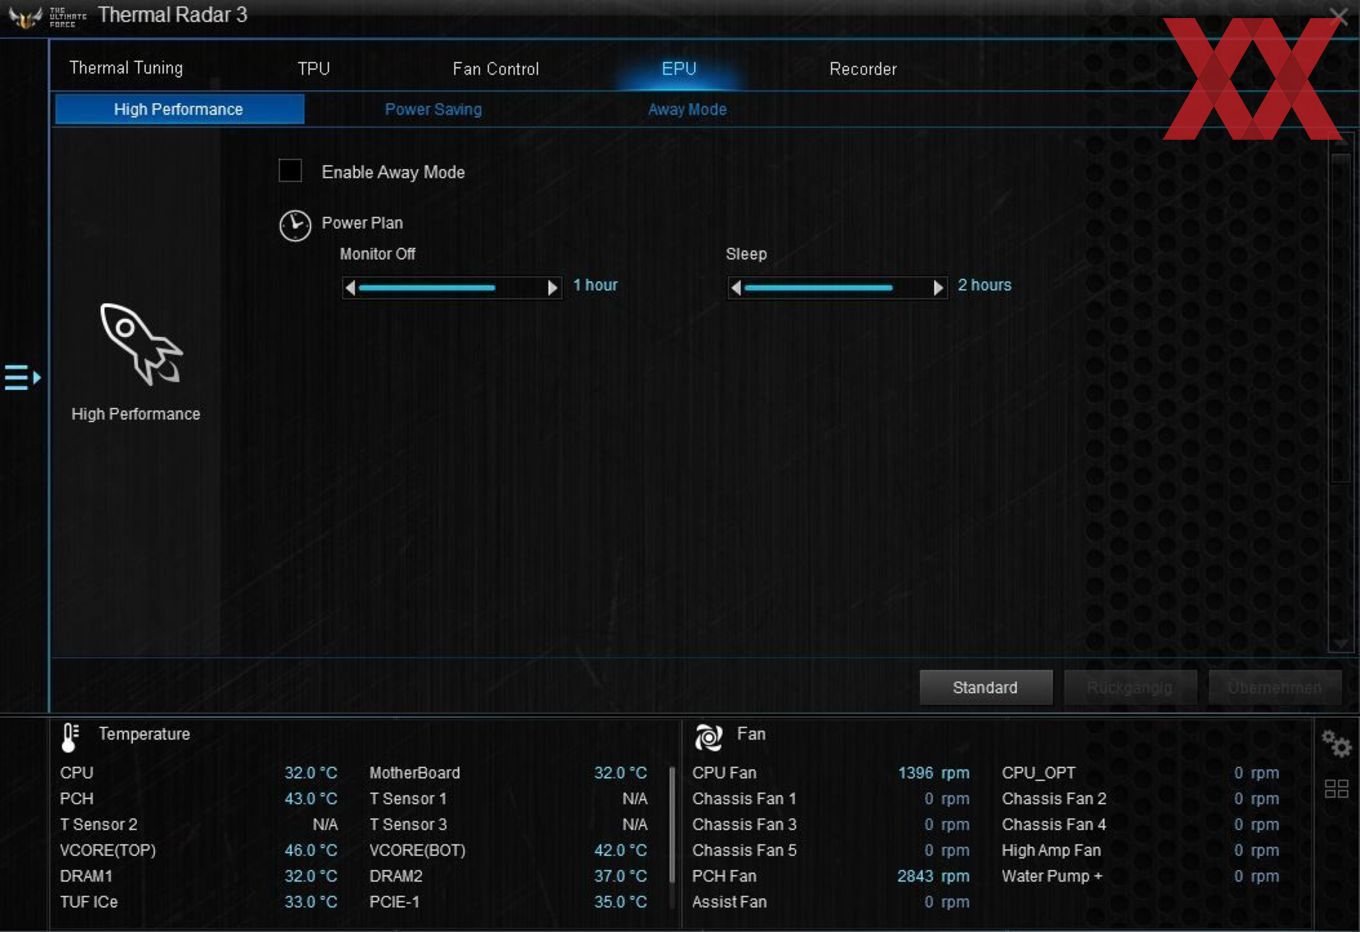Click the T Sensor 3 row
This screenshot has width=1360, height=932.
508,825
